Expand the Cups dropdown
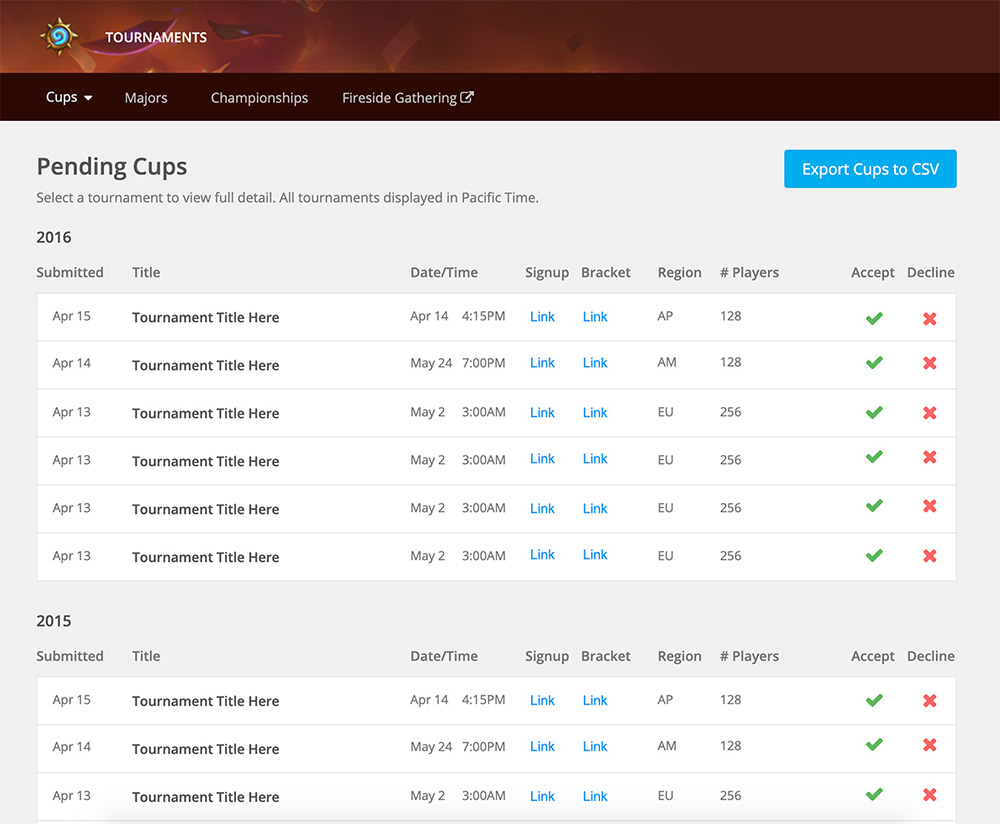Image resolution: width=1000 pixels, height=824 pixels. point(67,97)
